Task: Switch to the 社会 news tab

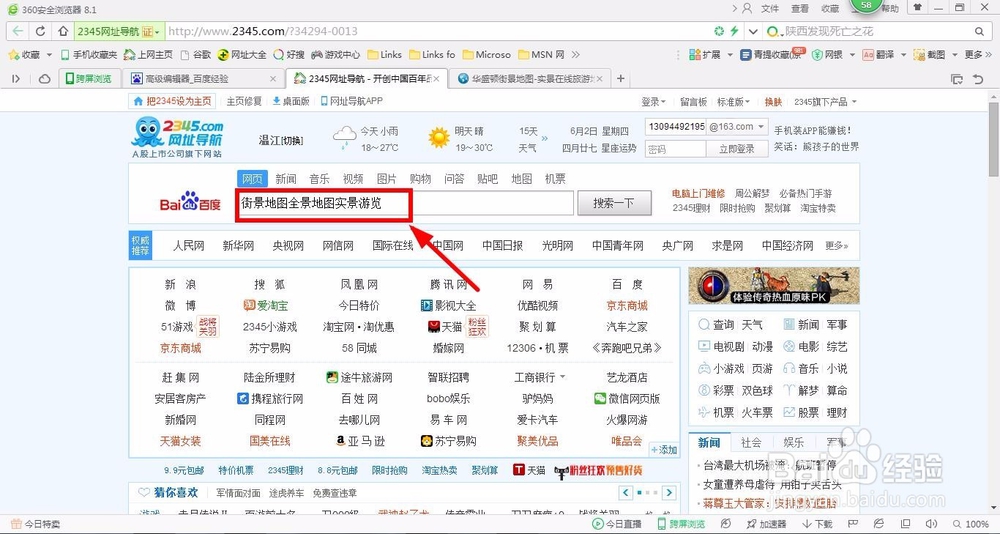Action: coord(751,442)
